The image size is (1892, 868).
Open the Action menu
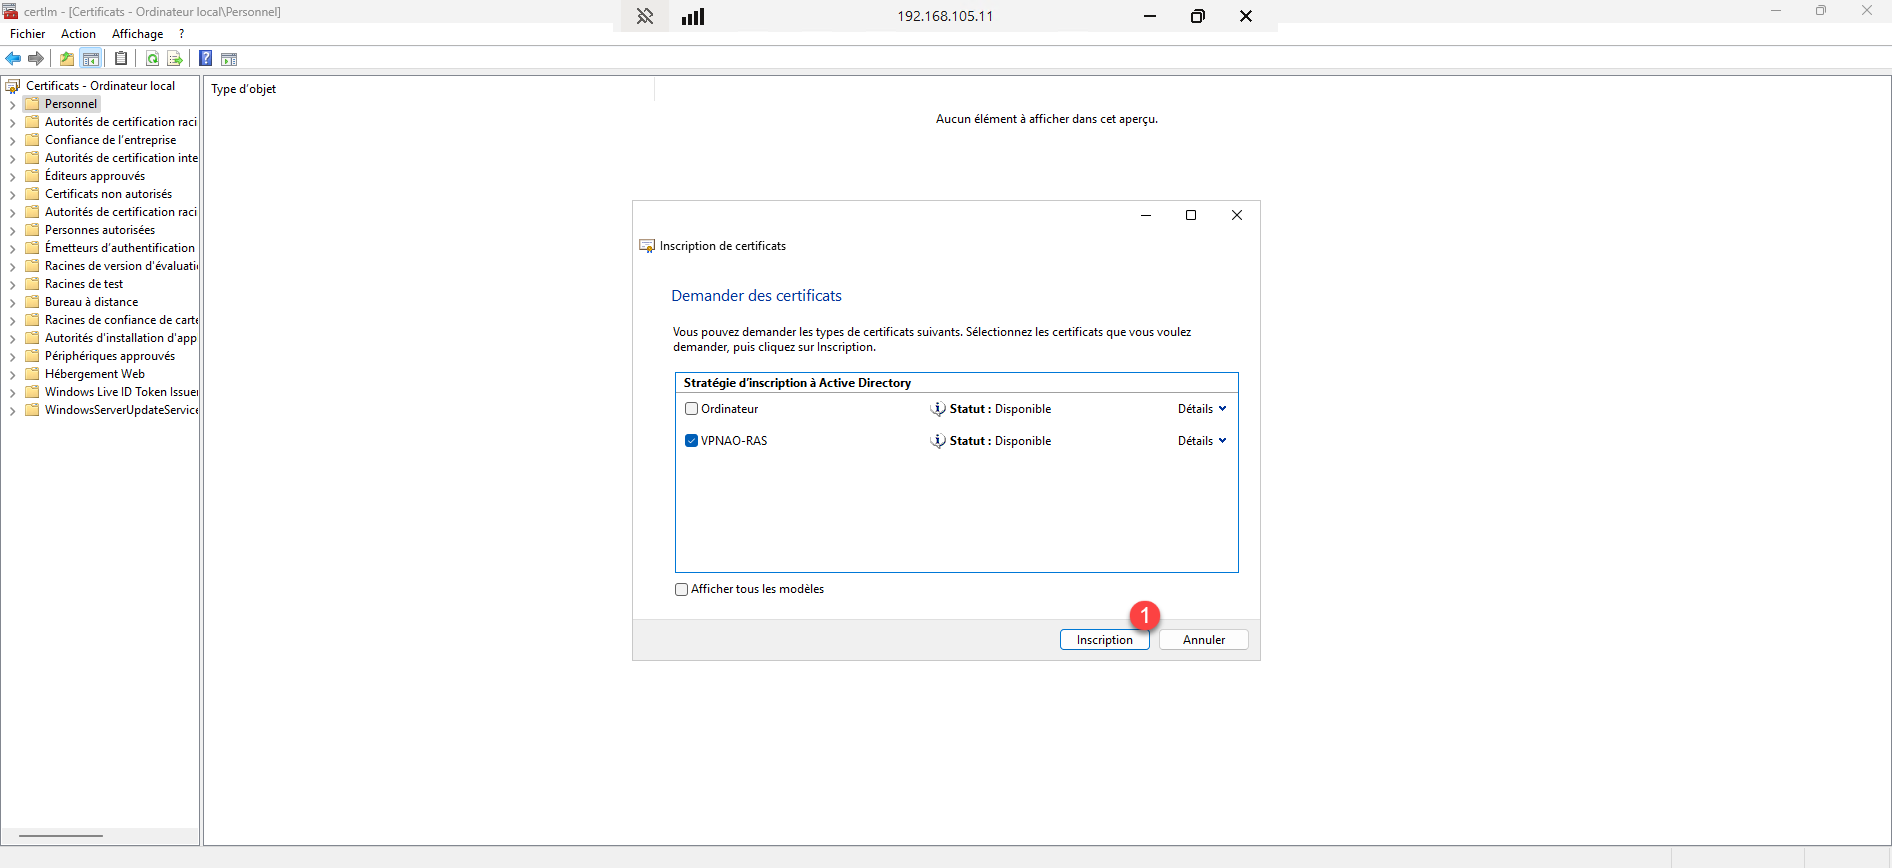point(78,34)
